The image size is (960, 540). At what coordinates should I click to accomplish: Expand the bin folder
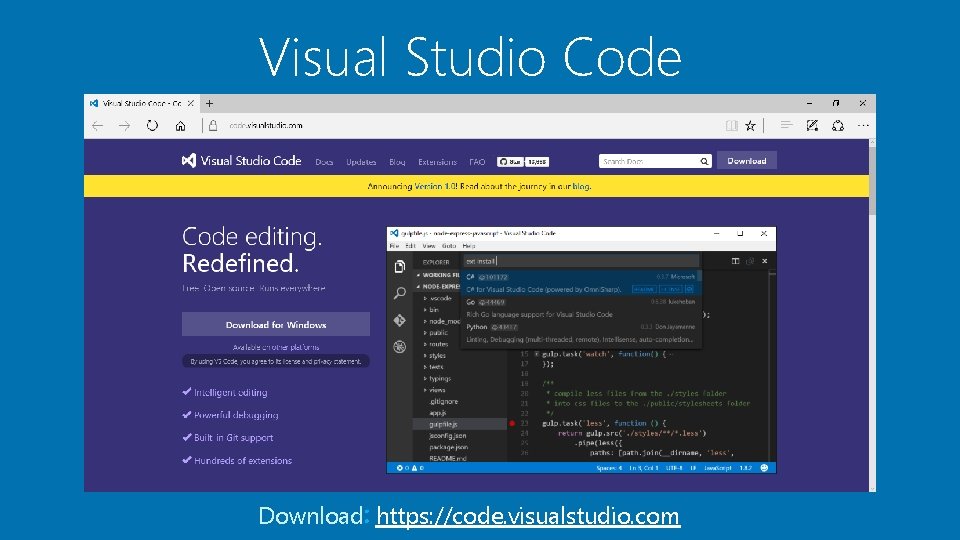tap(431, 310)
